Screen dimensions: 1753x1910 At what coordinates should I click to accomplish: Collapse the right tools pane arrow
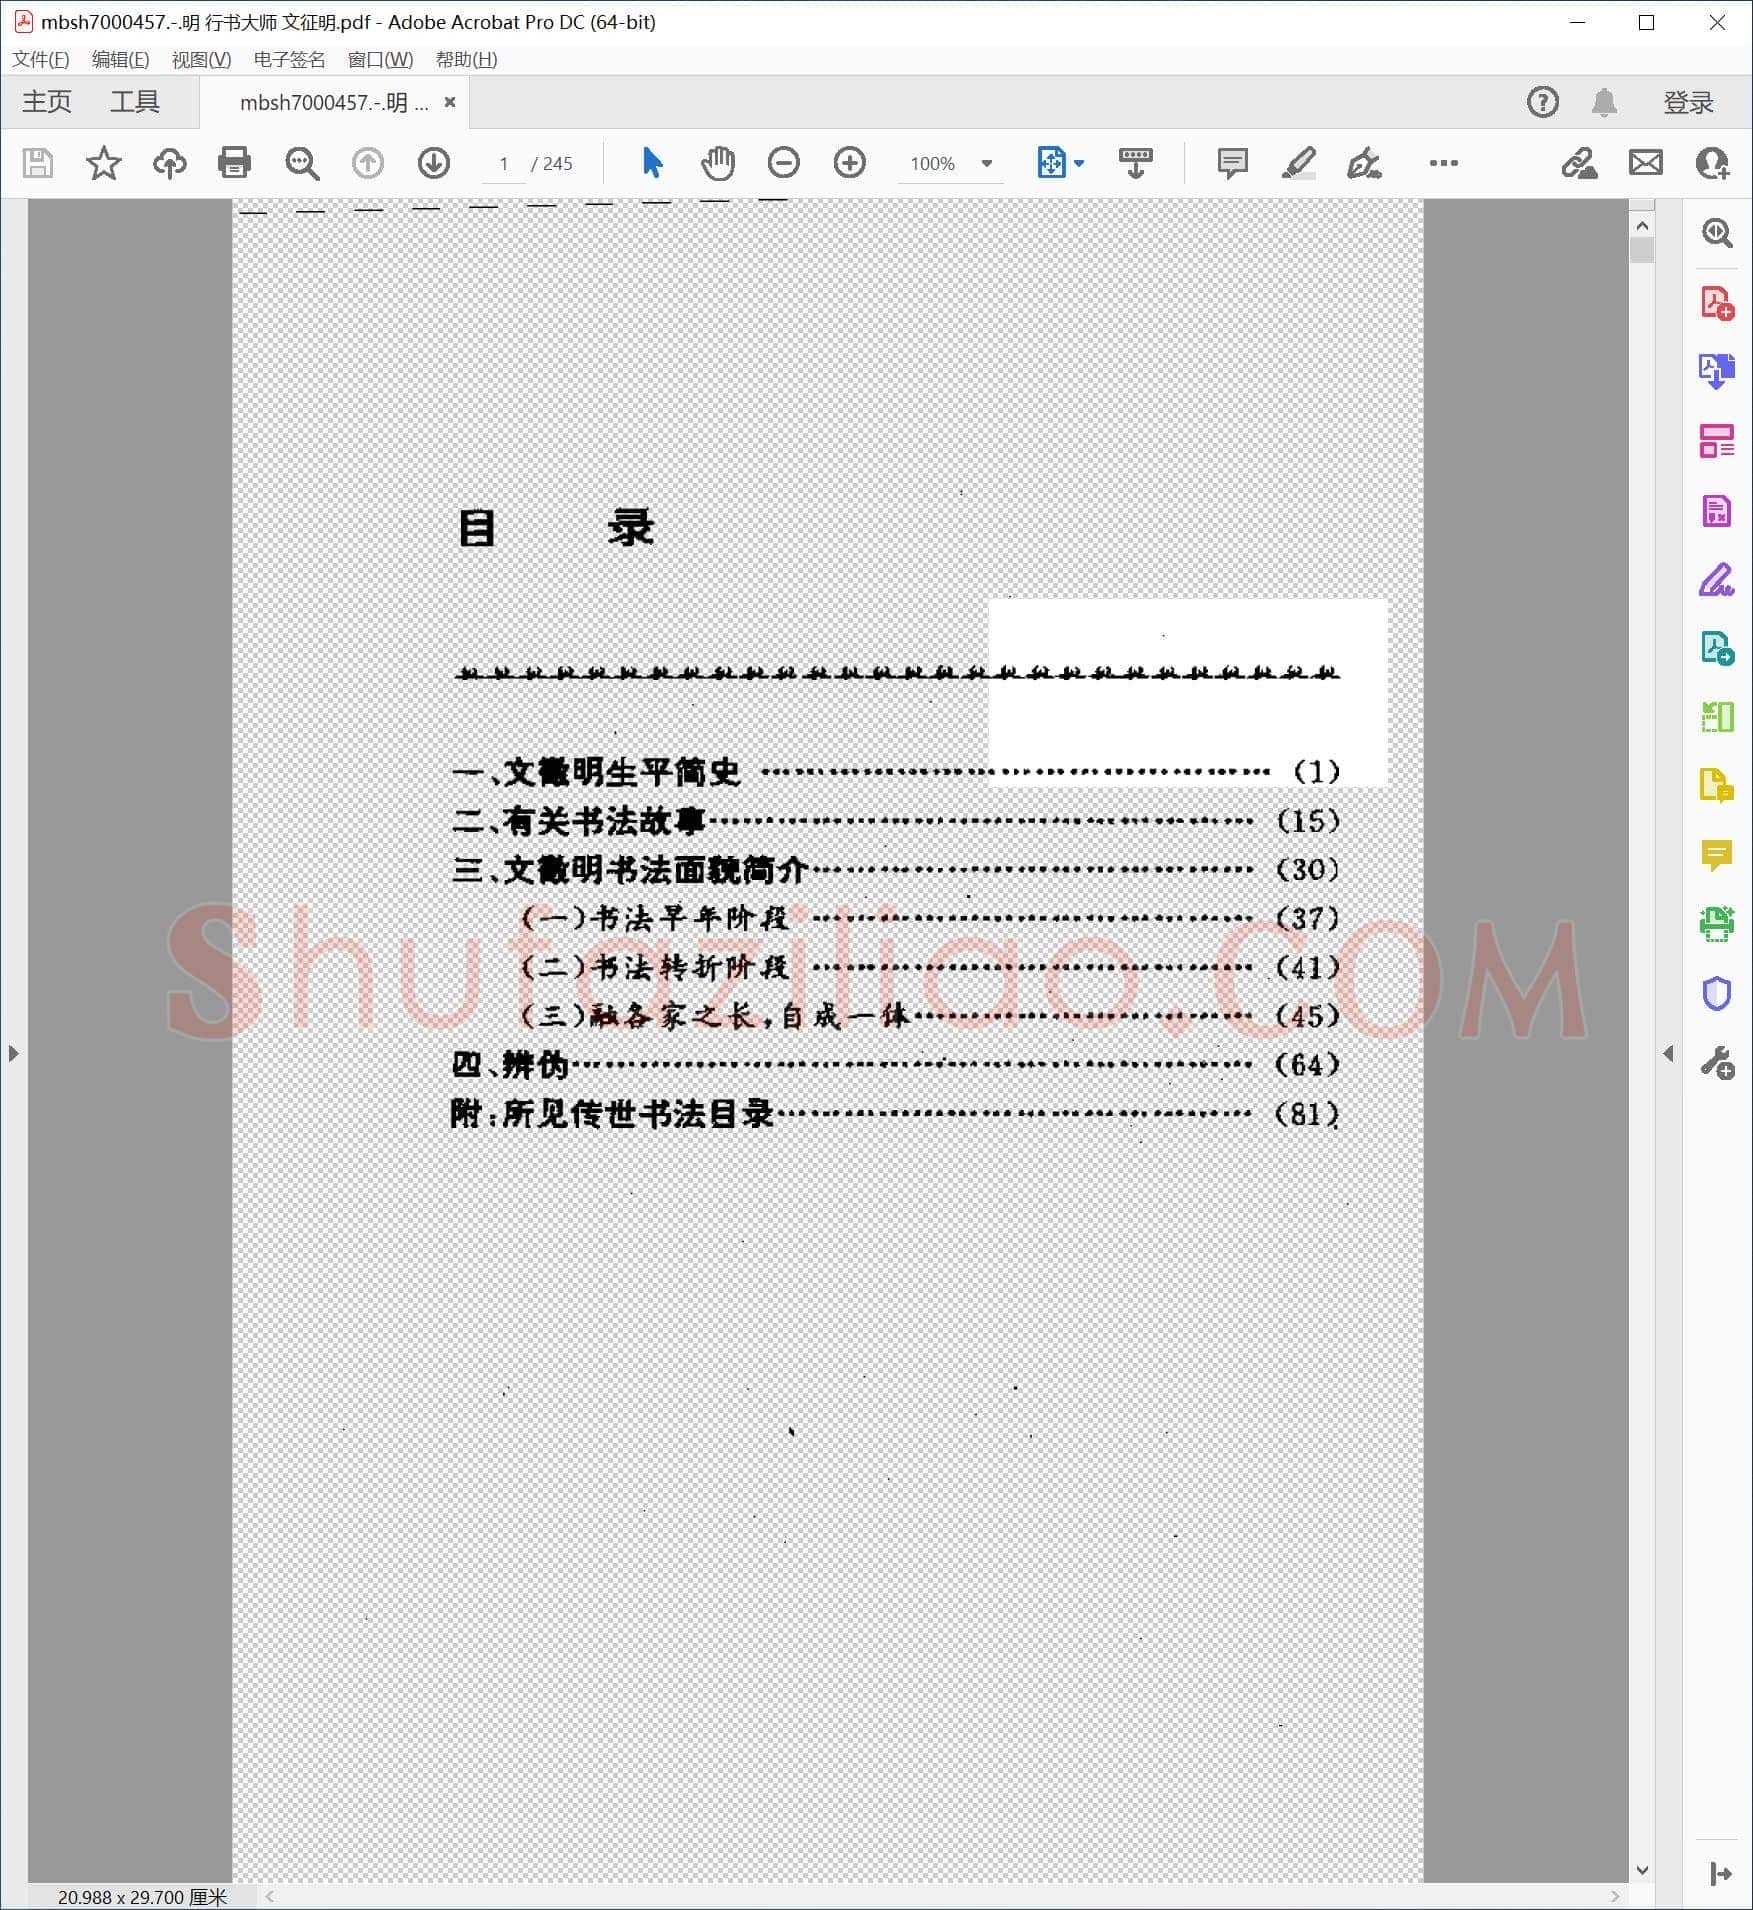[x=1668, y=1053]
